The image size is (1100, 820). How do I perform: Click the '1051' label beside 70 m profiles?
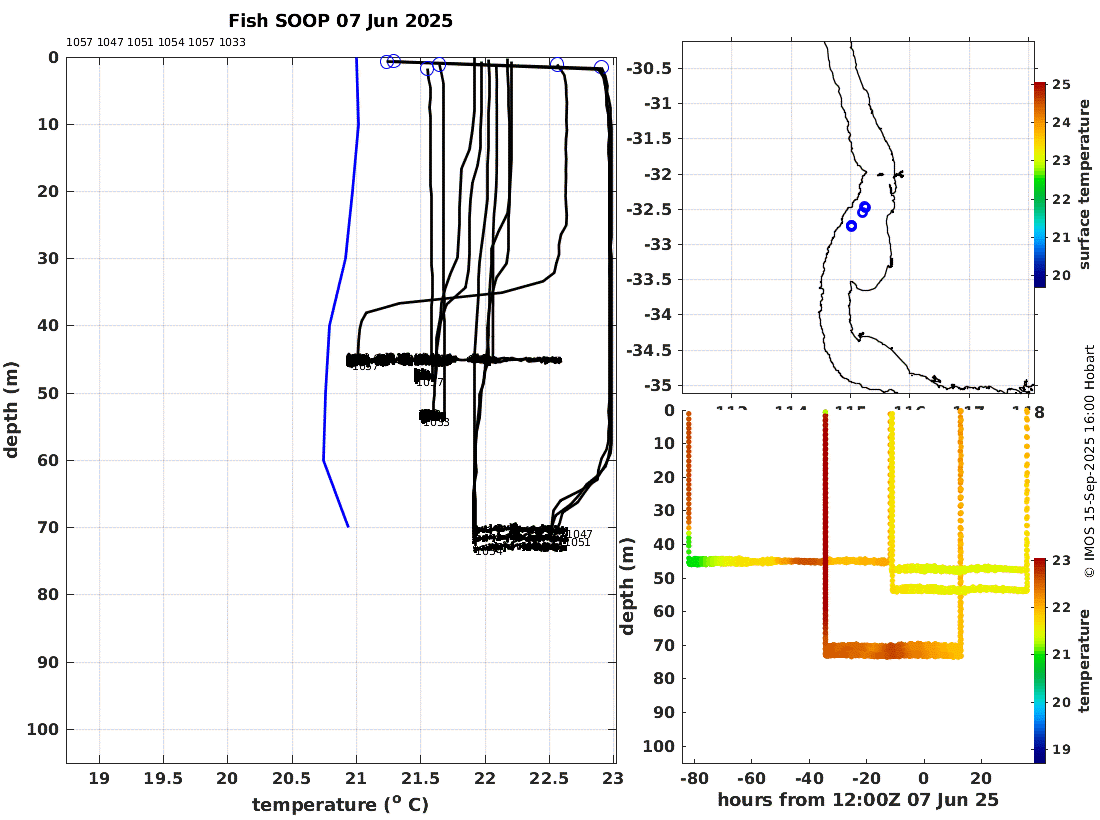point(577,542)
